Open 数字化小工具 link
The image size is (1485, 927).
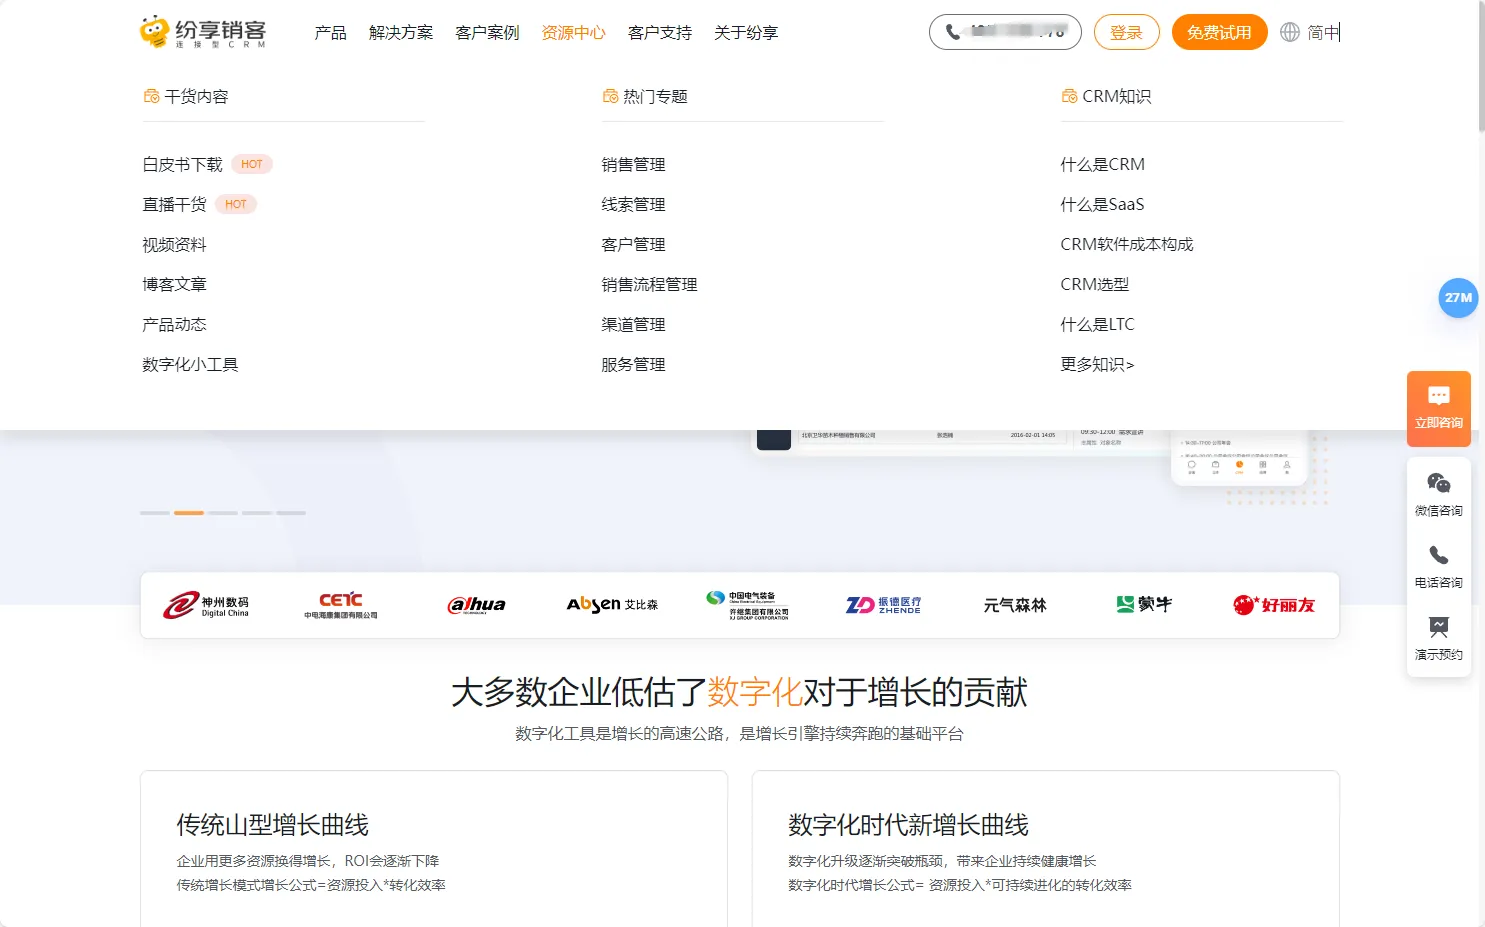click(x=190, y=364)
